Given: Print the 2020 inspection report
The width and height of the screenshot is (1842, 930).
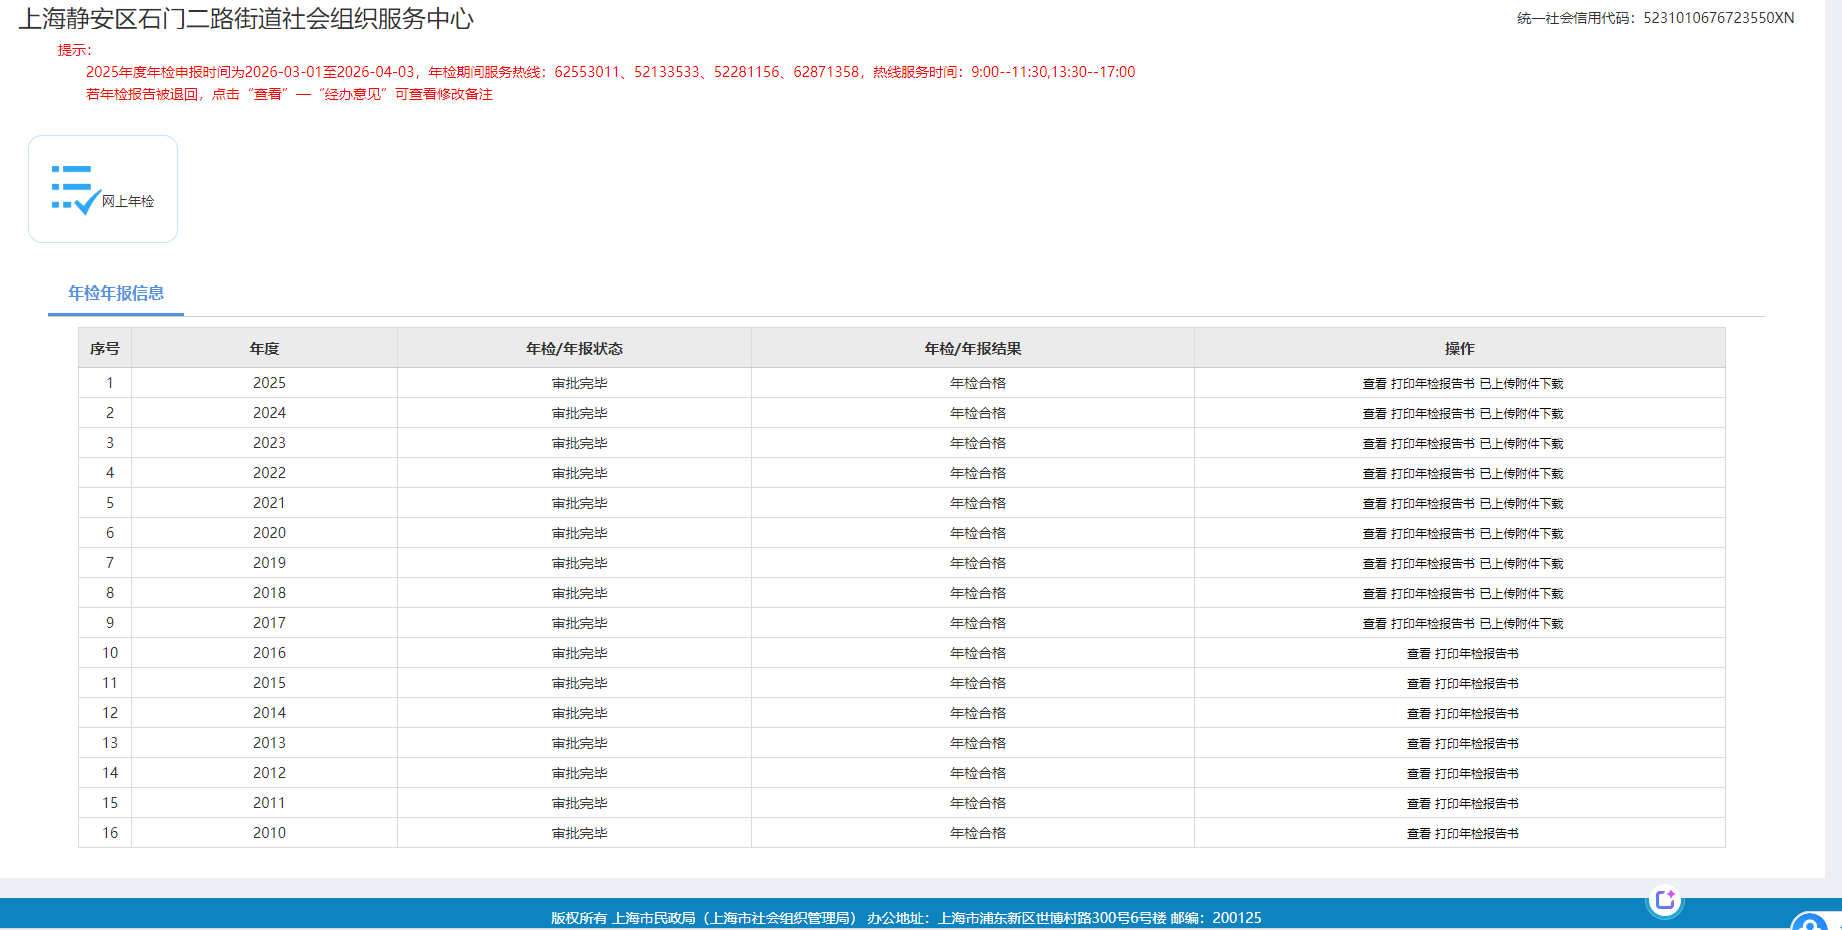Looking at the screenshot, I should point(1432,534).
